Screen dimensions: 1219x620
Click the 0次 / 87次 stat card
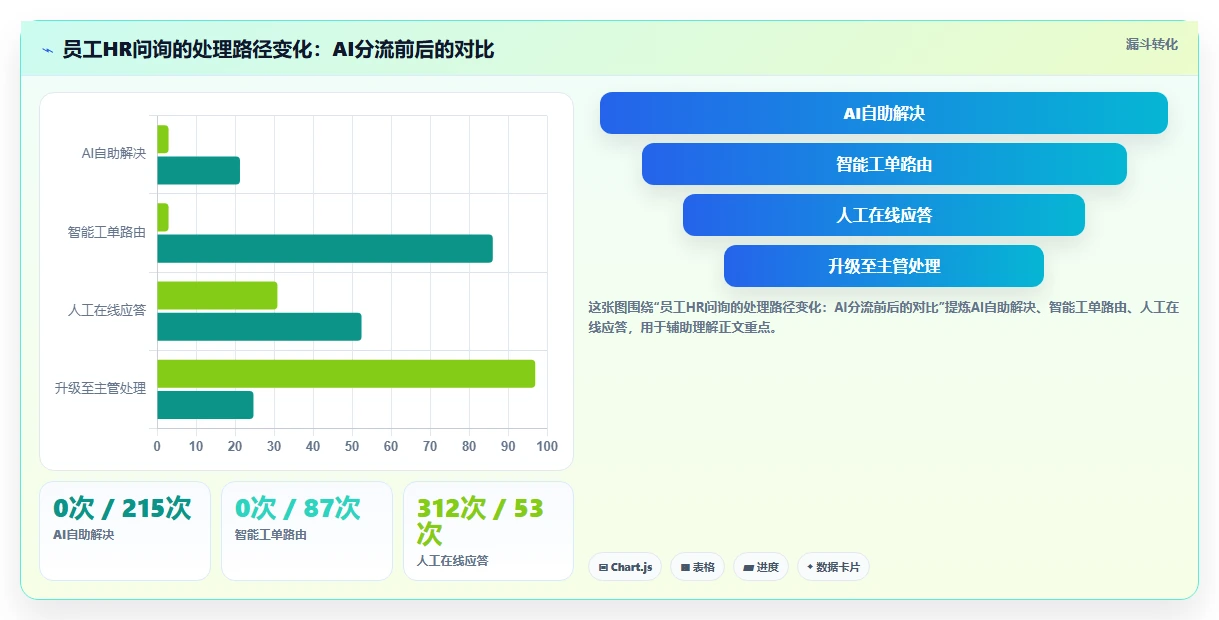point(307,531)
